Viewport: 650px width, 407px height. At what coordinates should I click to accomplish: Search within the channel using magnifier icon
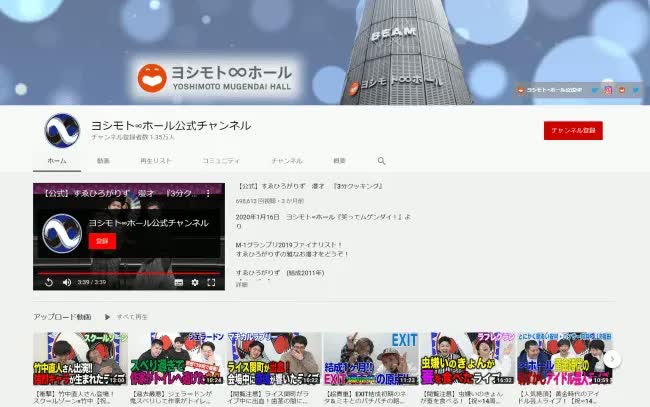[x=381, y=160]
